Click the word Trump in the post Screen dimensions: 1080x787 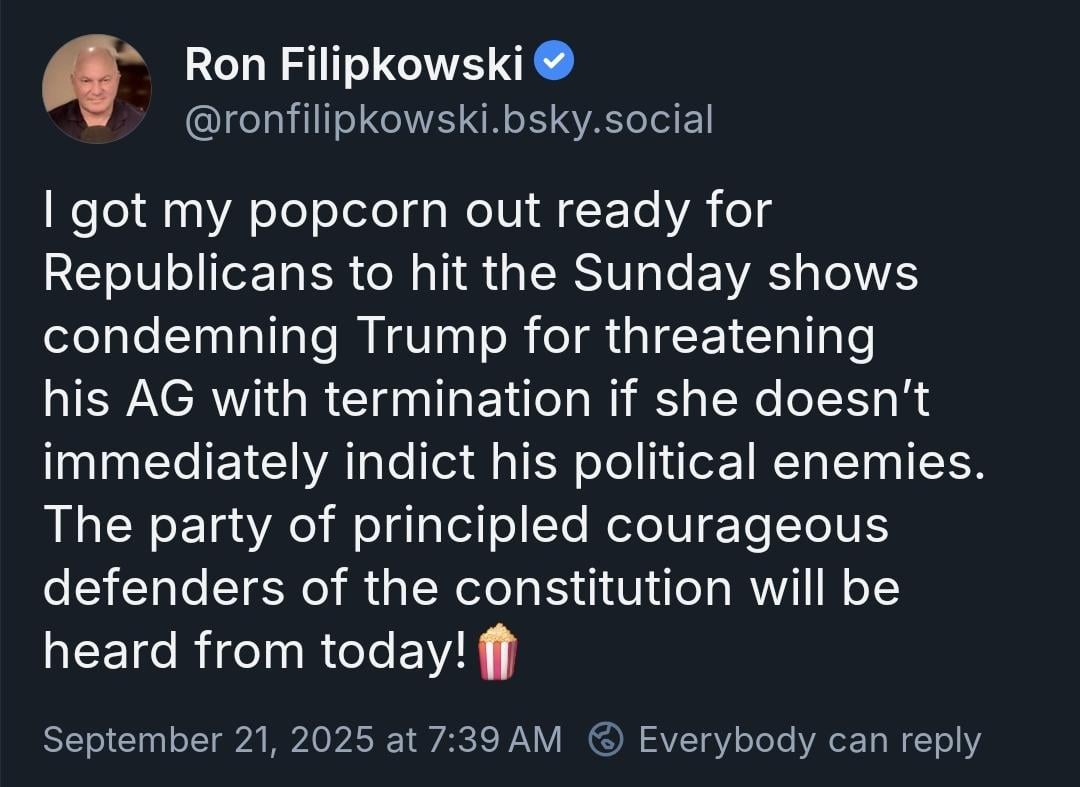coord(433,337)
